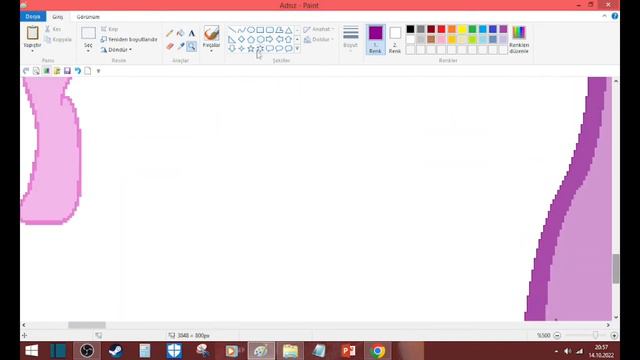Choose the Five-point star shape
The height and width of the screenshot is (360, 640).
pyautogui.click(x=251, y=49)
